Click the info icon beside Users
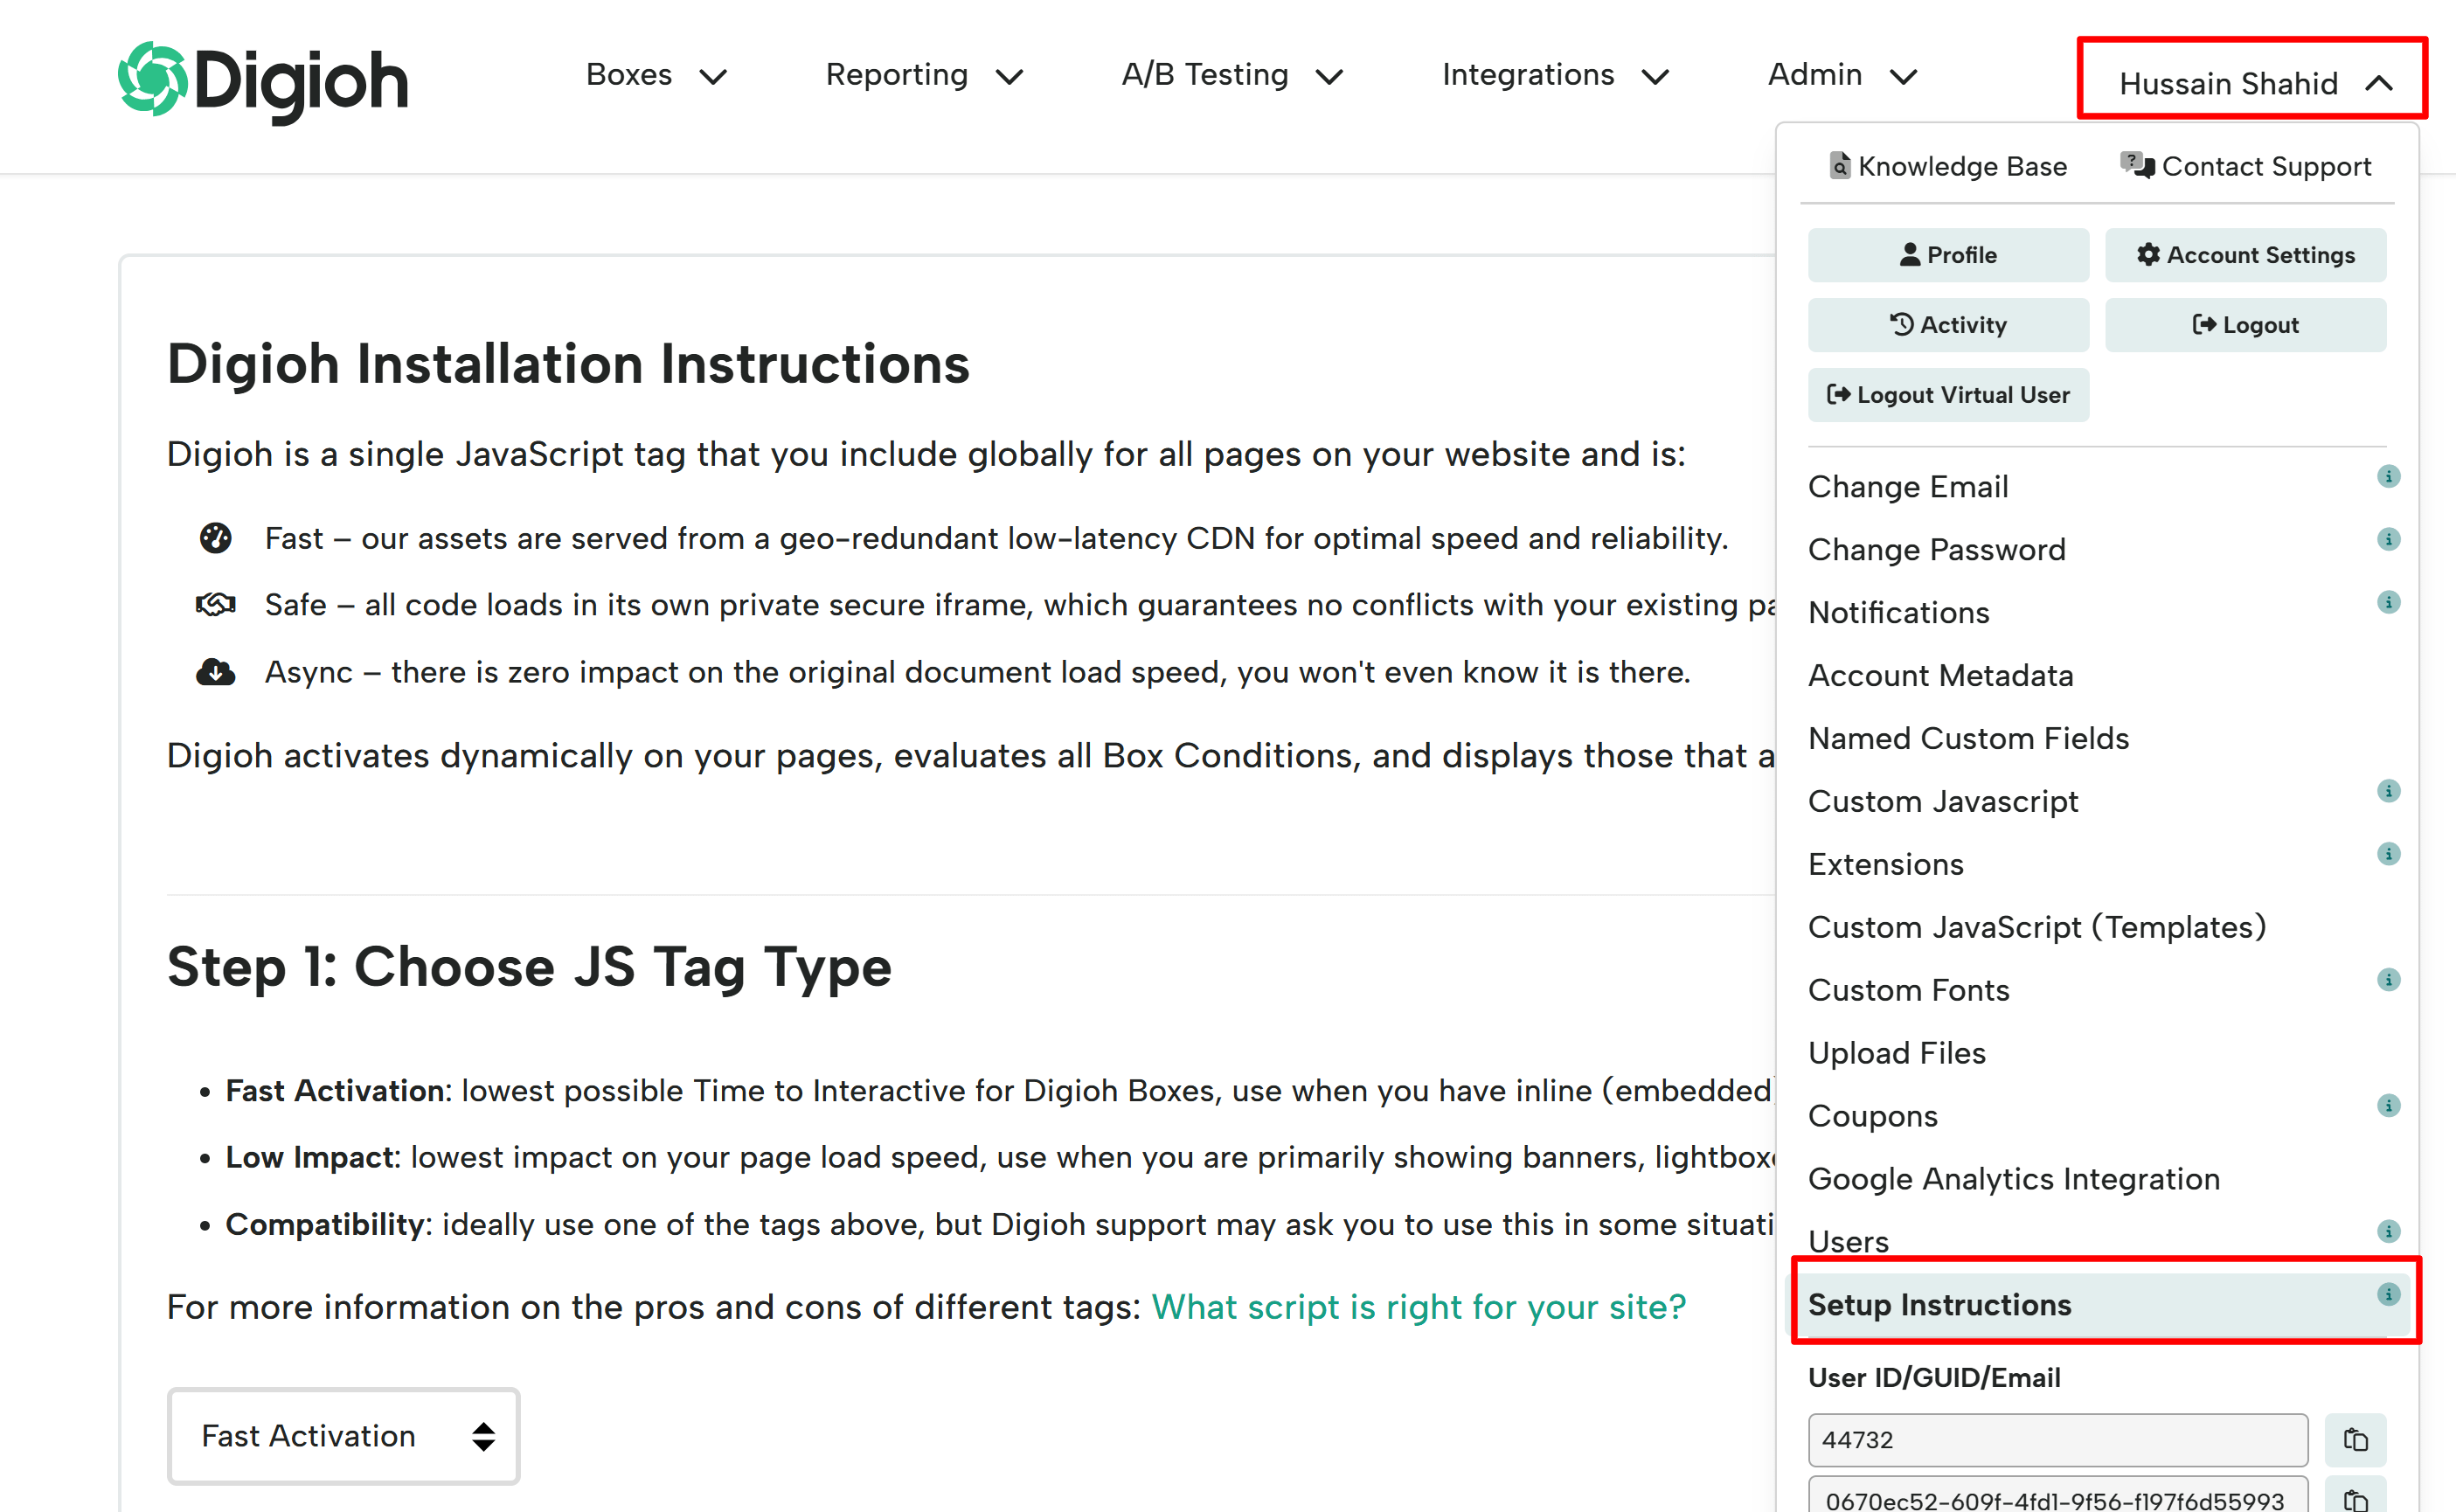The width and height of the screenshot is (2456, 1512). [x=2388, y=1231]
